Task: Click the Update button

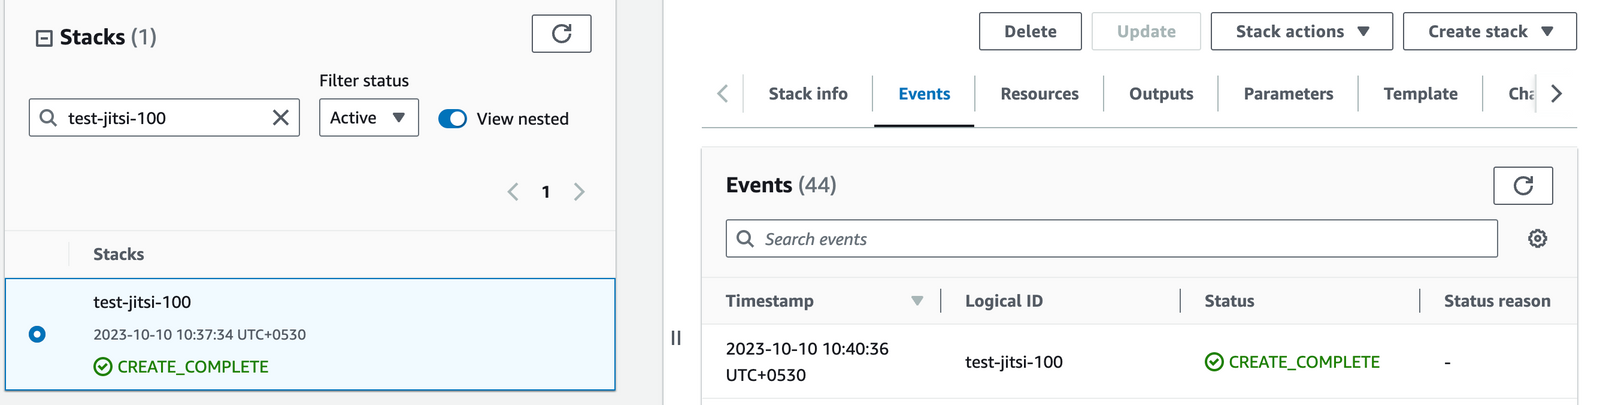Action: pyautogui.click(x=1146, y=31)
